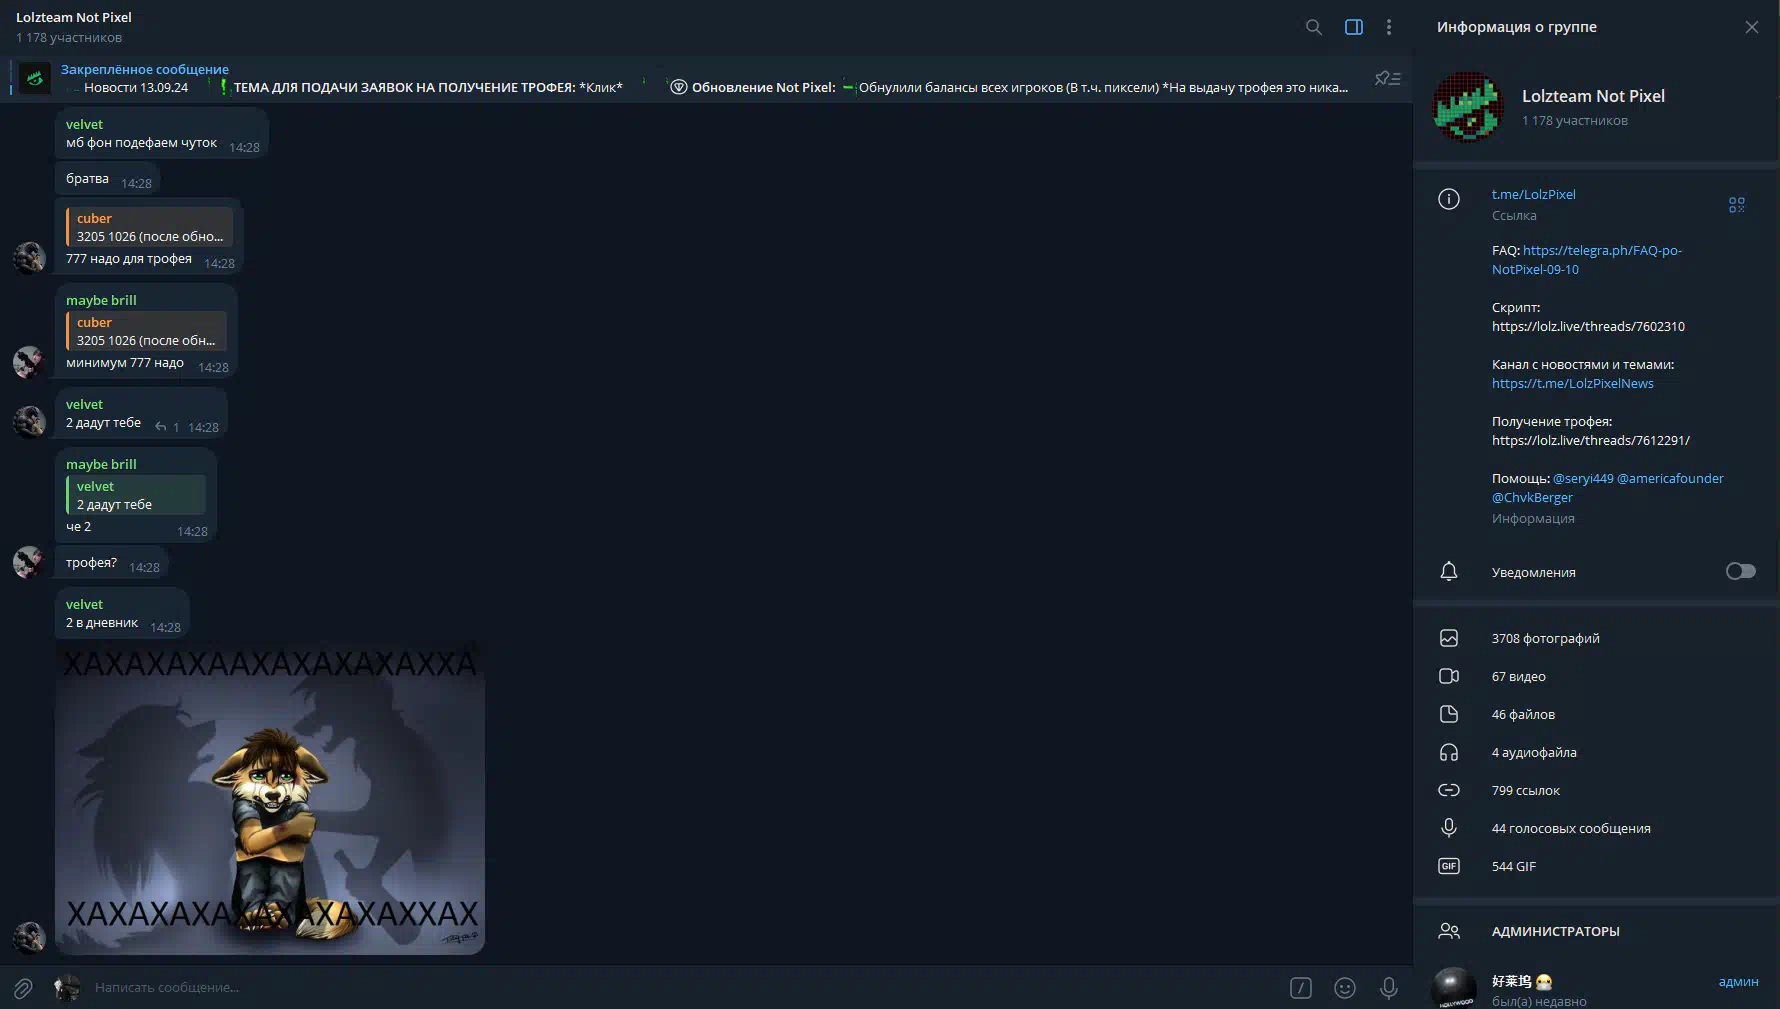The image size is (1780, 1009).
Task: Click the lolz.live threads/7612291 trophy URL
Action: coord(1591,440)
